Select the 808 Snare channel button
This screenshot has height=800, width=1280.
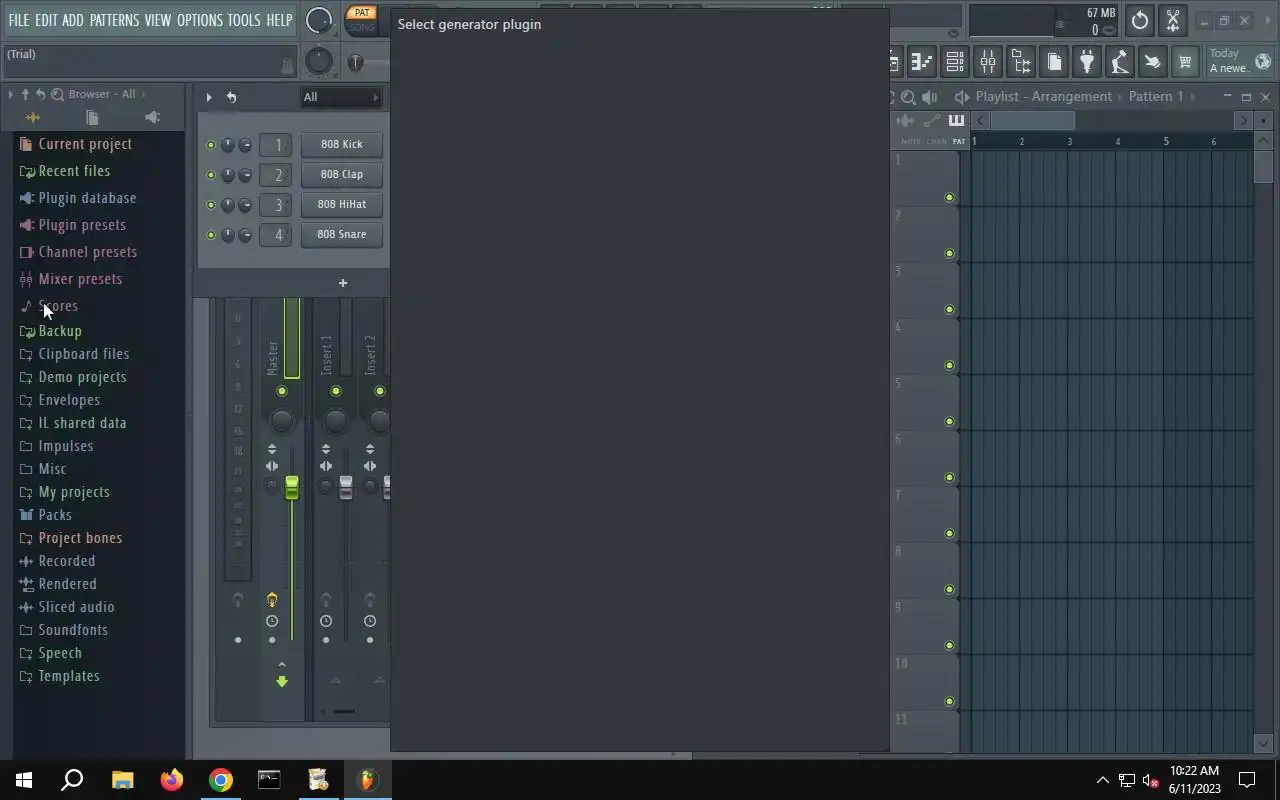(x=341, y=235)
